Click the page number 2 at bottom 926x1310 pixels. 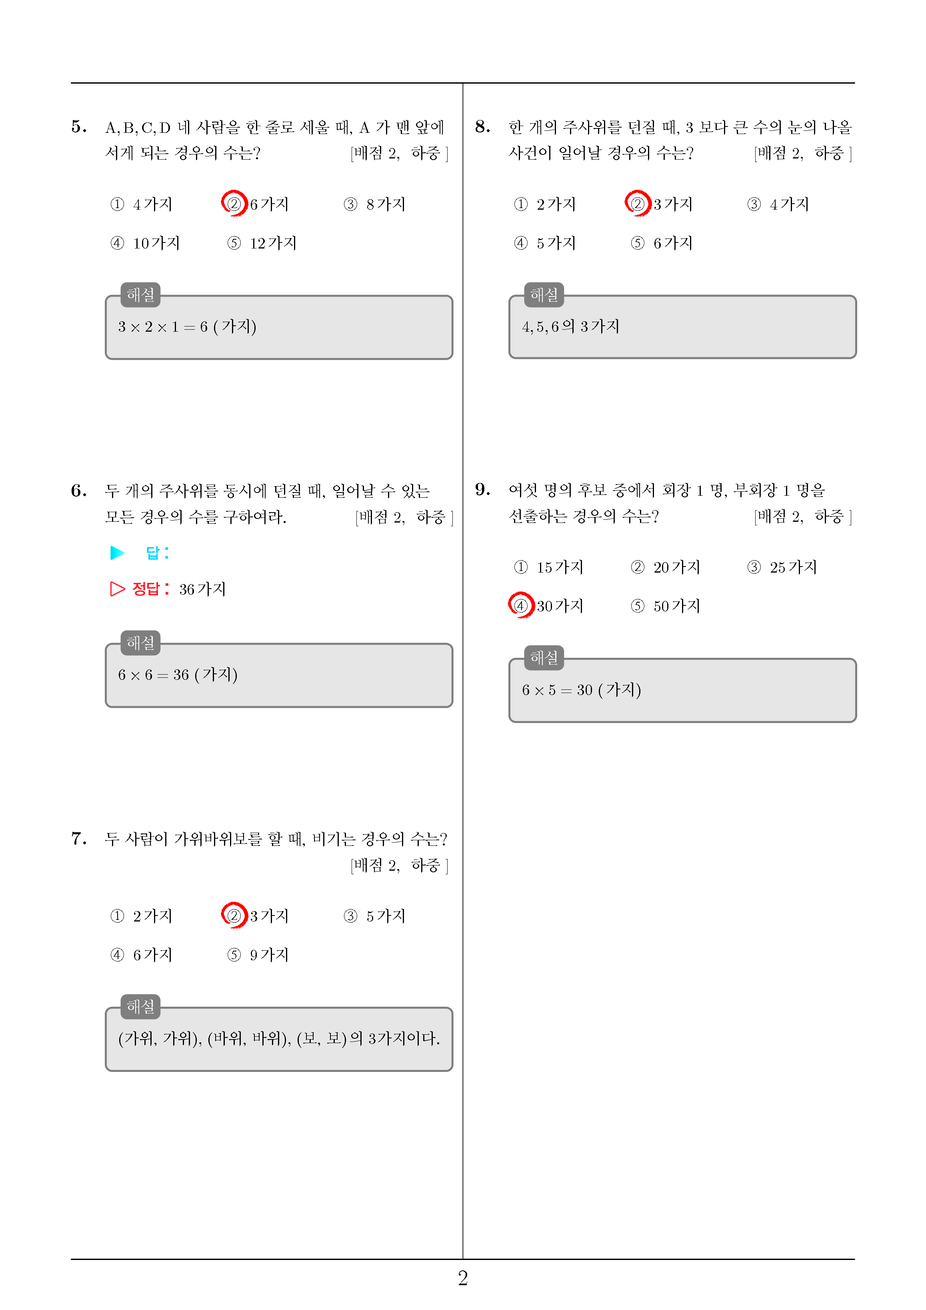tap(463, 1278)
